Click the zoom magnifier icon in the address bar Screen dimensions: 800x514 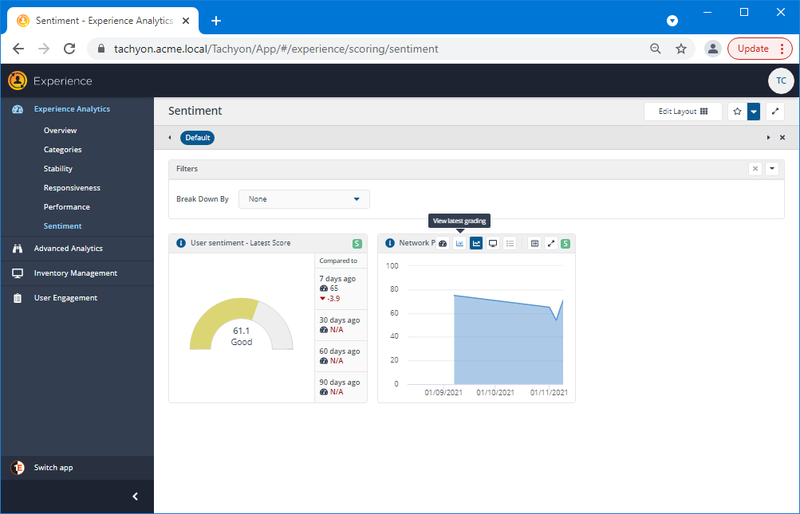[656, 49]
